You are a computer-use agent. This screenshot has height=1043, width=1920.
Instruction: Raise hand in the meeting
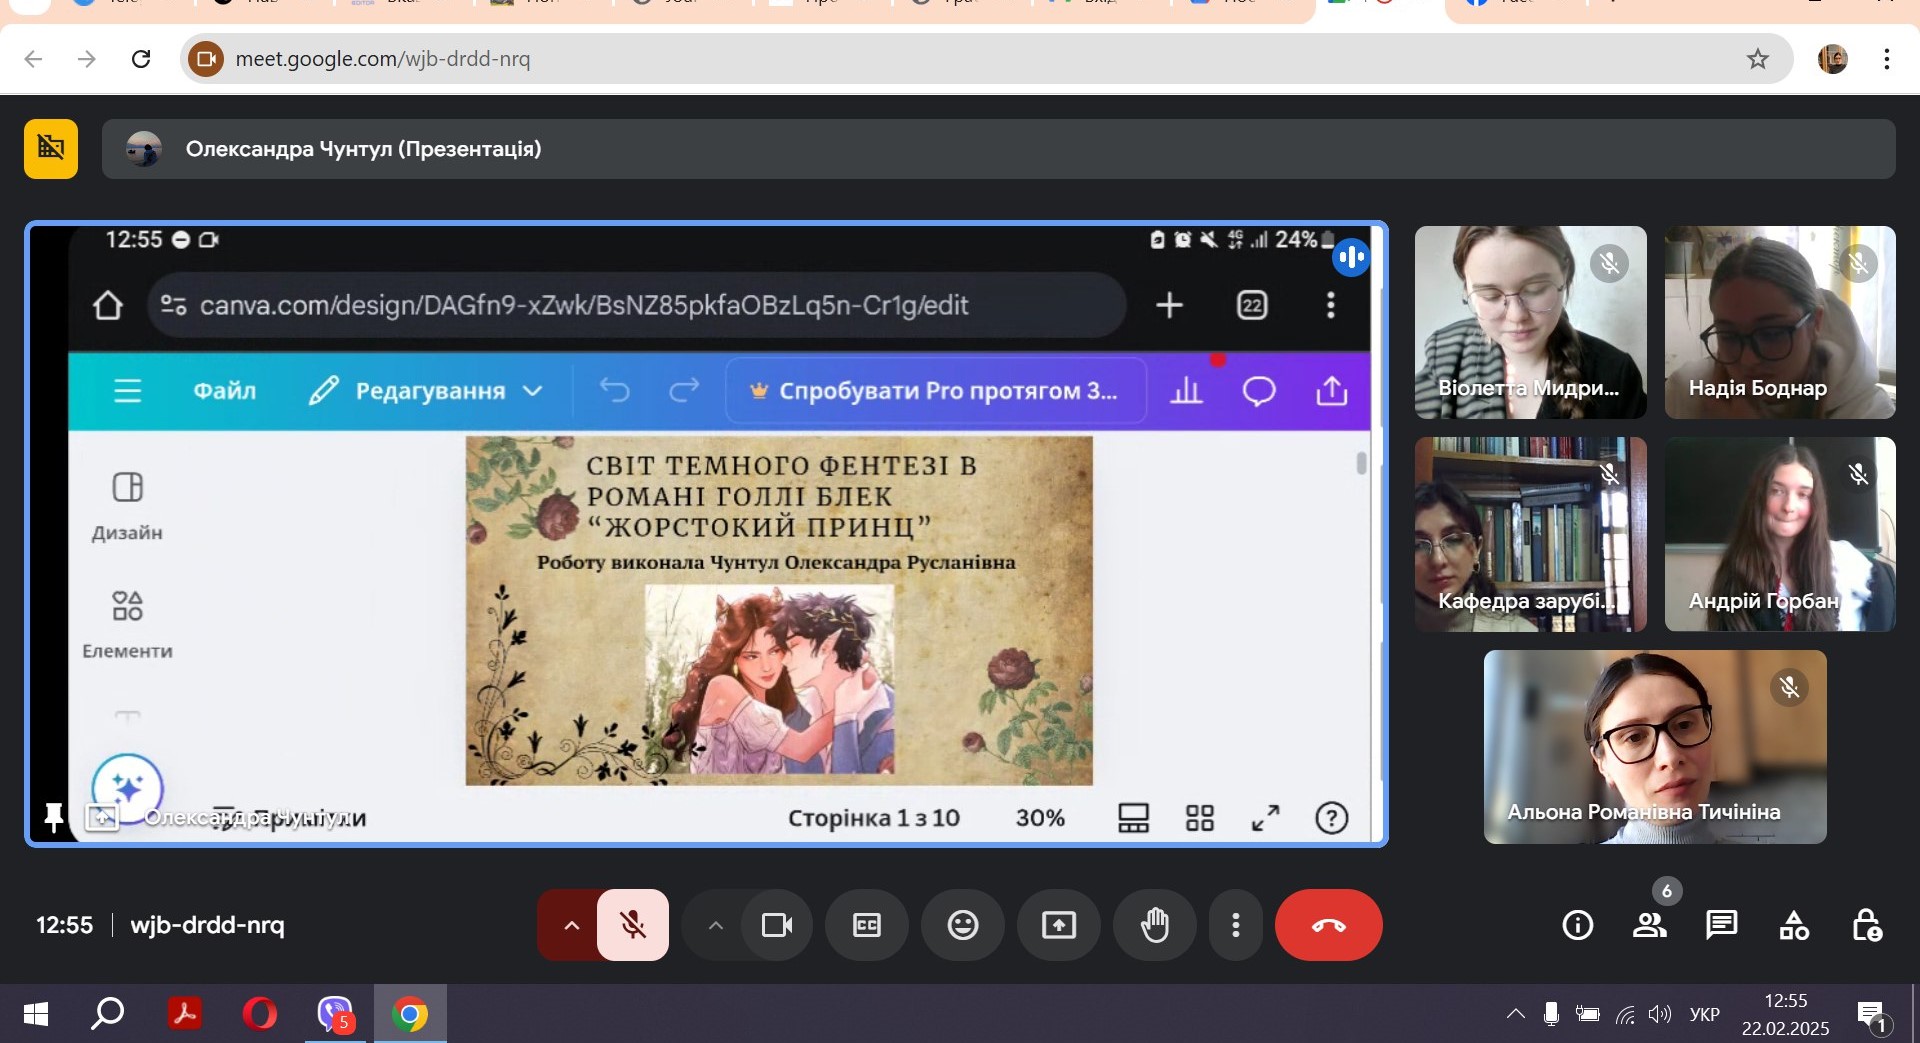[x=1155, y=925]
